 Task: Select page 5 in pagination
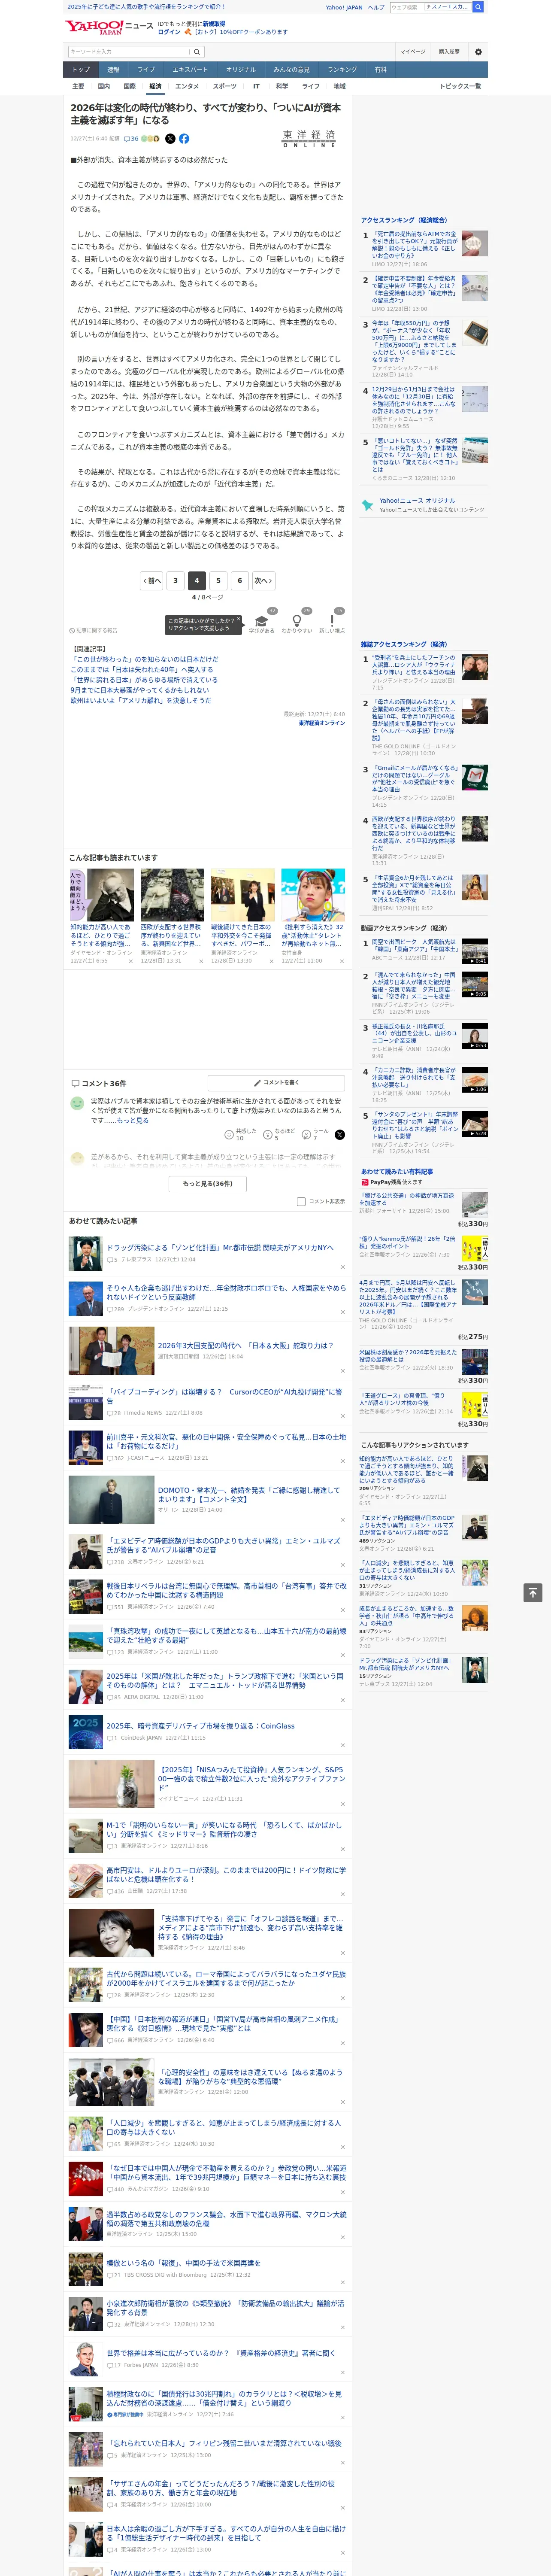tap(218, 580)
